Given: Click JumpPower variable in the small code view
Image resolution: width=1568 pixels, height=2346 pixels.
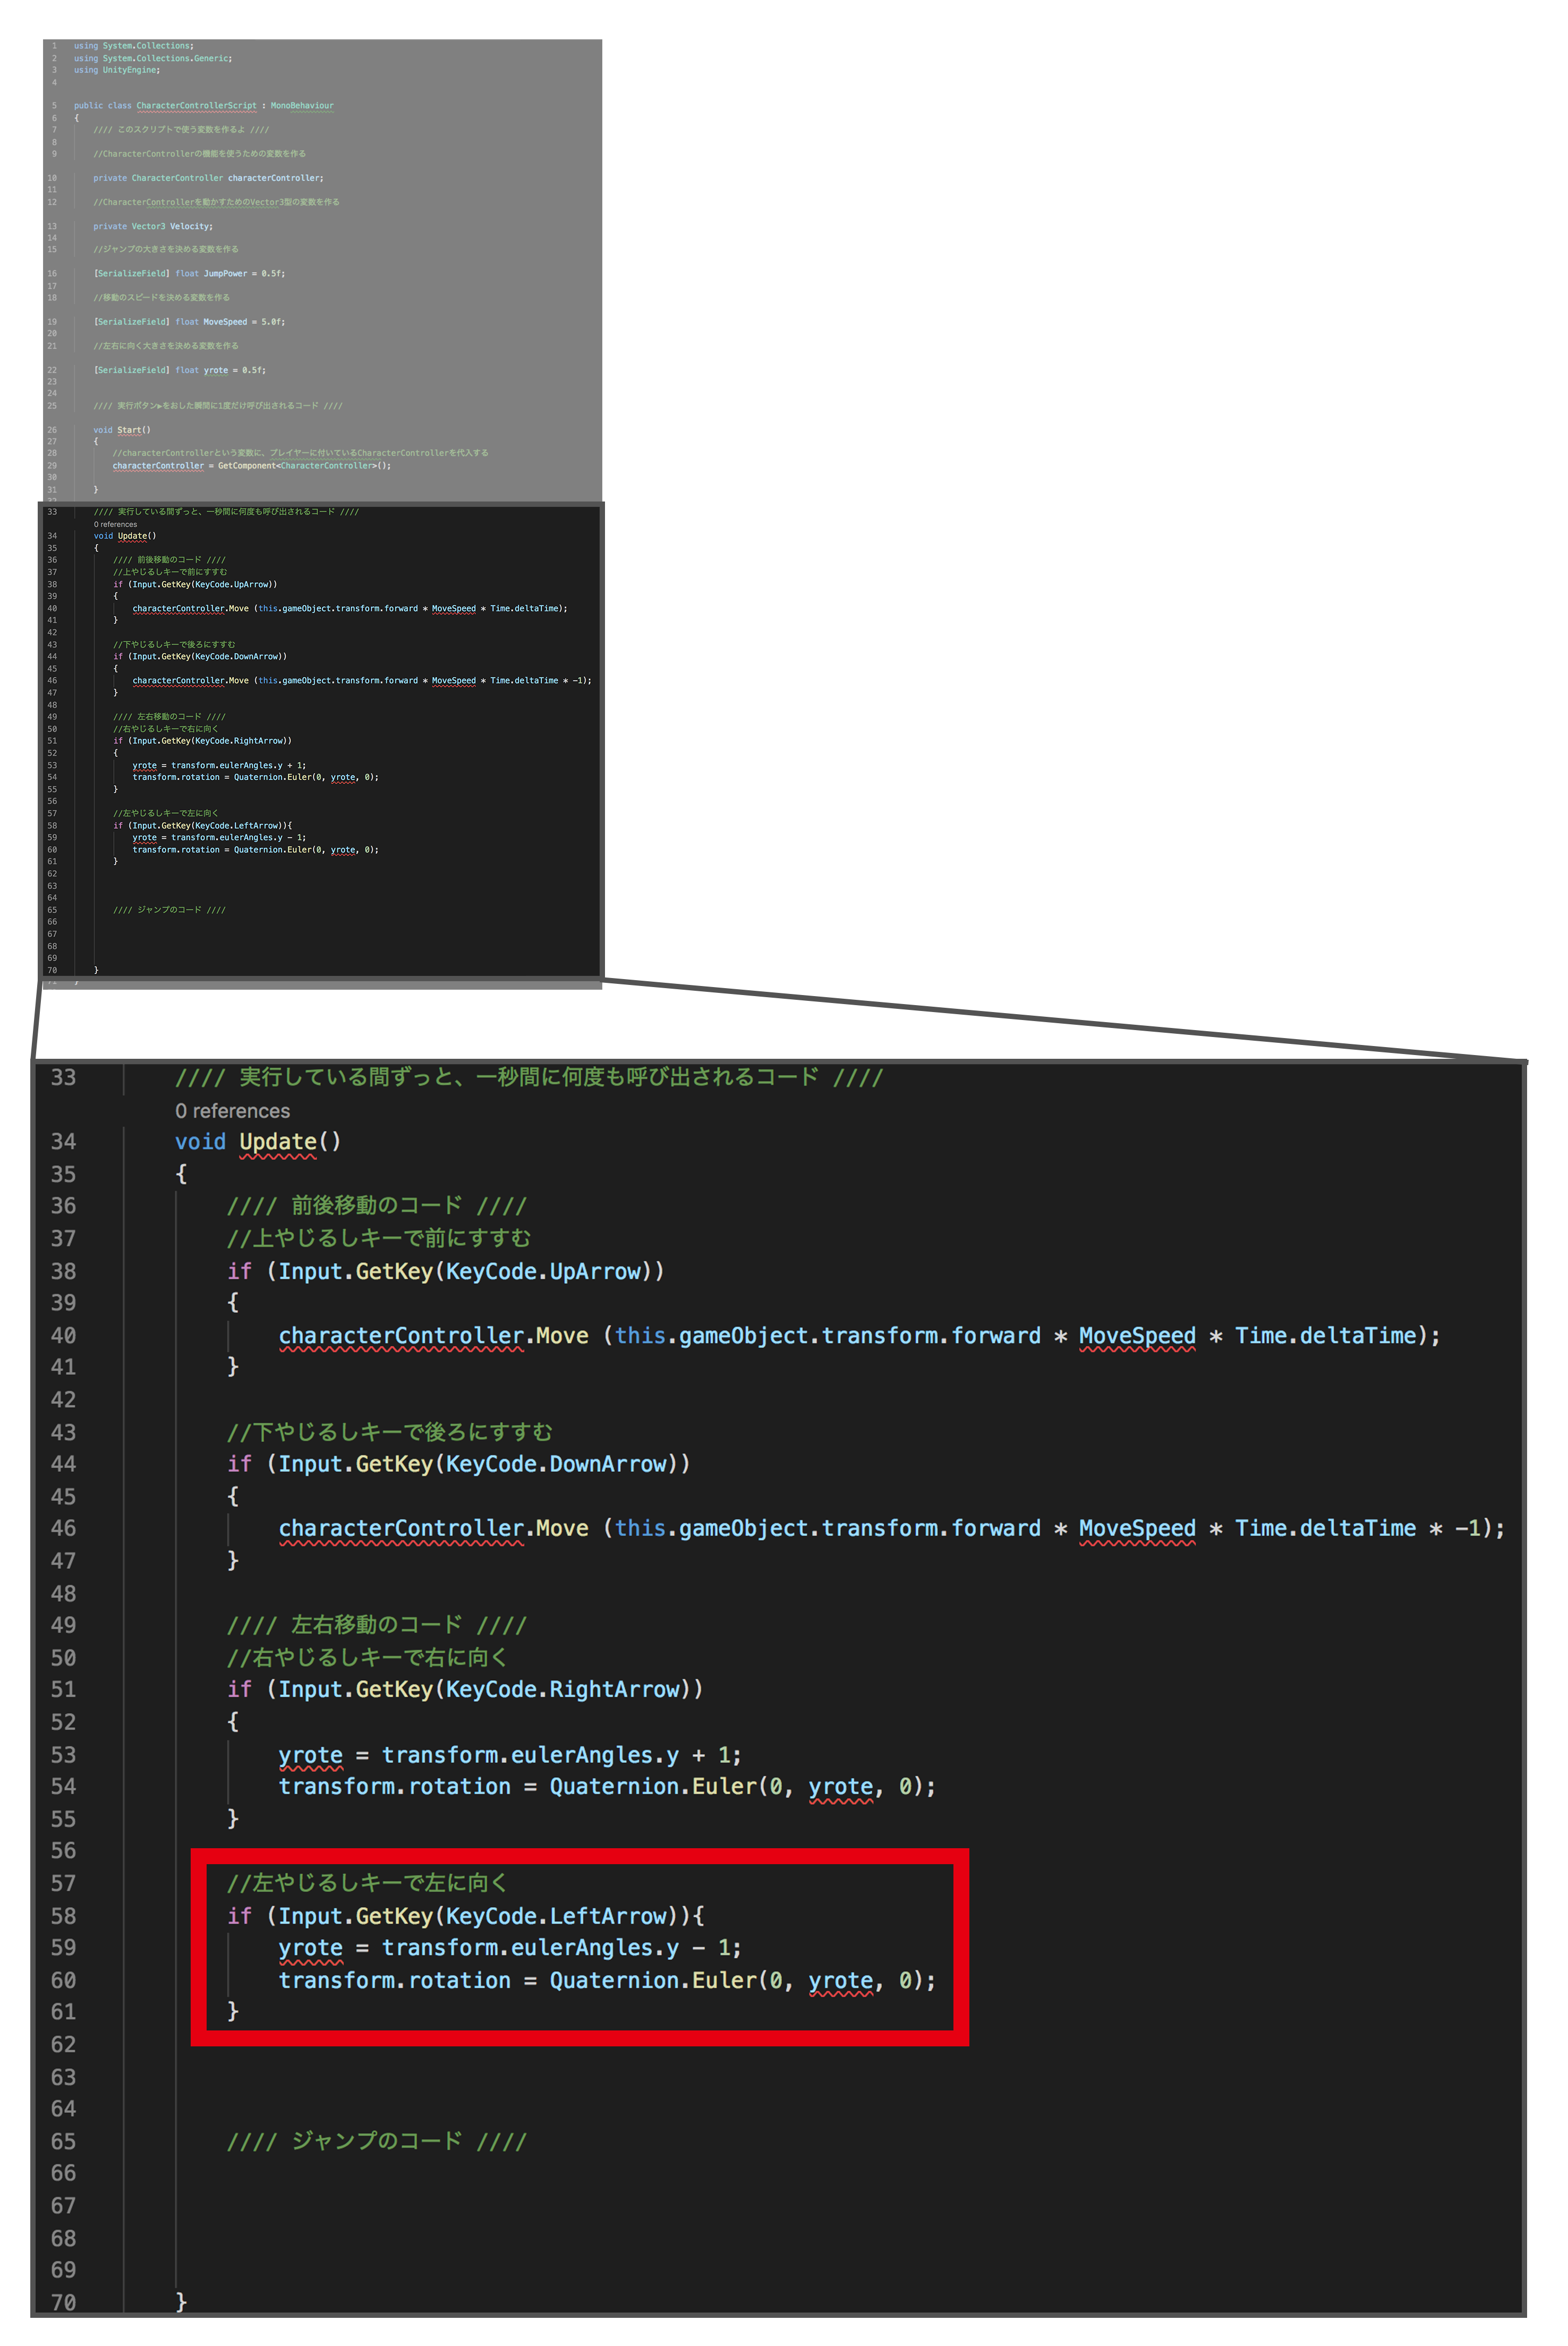Looking at the screenshot, I should (225, 273).
